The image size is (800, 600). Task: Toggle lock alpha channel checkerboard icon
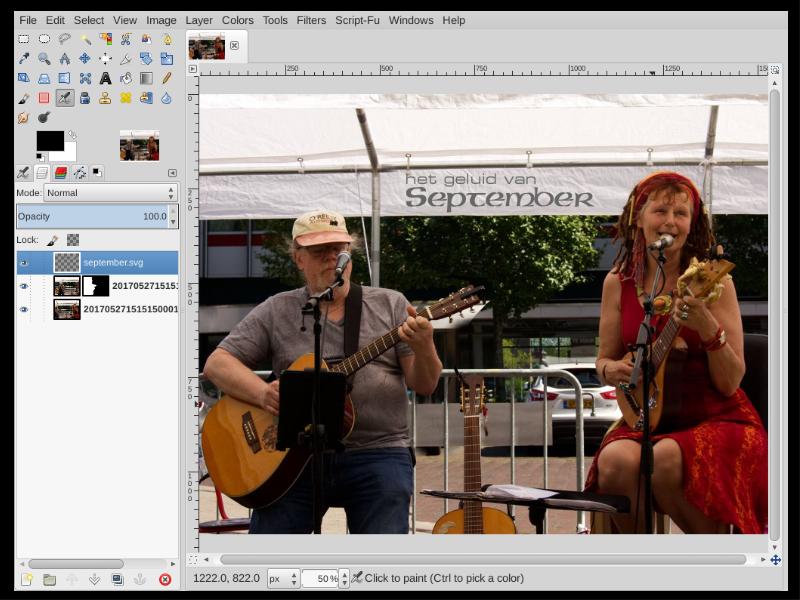pyautogui.click(x=73, y=240)
